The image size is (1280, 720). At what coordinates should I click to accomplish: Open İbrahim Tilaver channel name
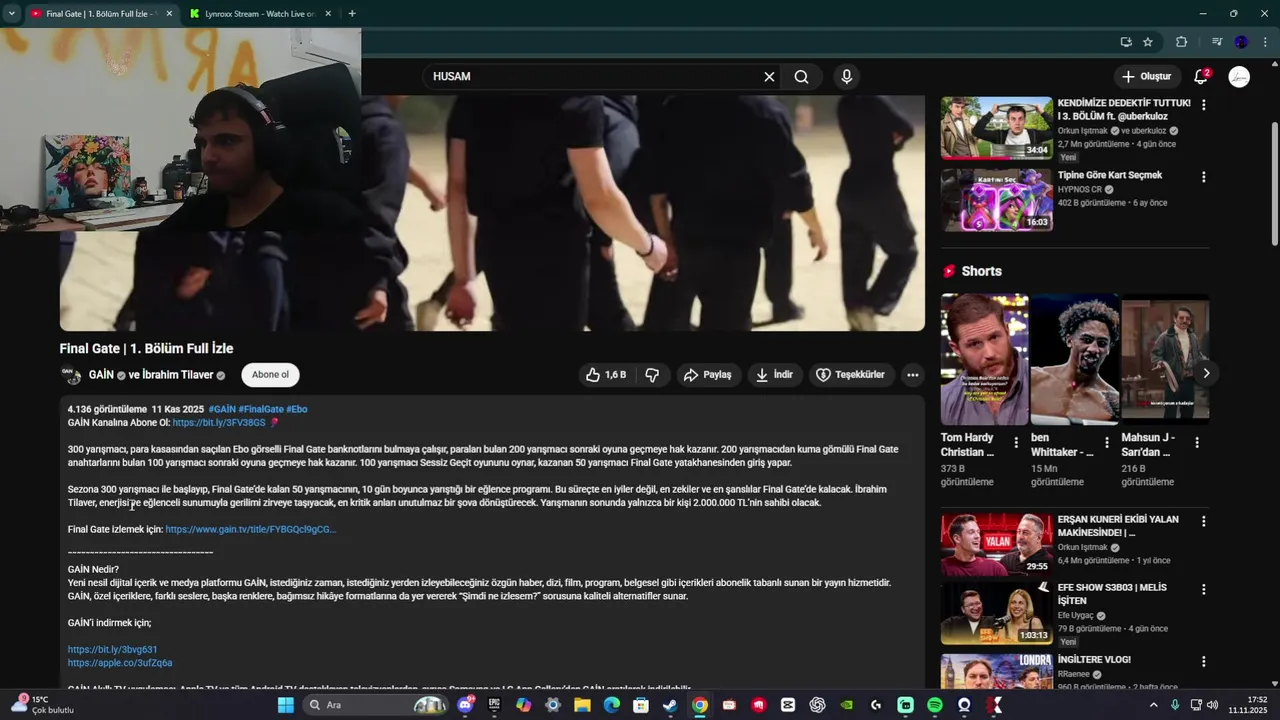click(x=178, y=375)
